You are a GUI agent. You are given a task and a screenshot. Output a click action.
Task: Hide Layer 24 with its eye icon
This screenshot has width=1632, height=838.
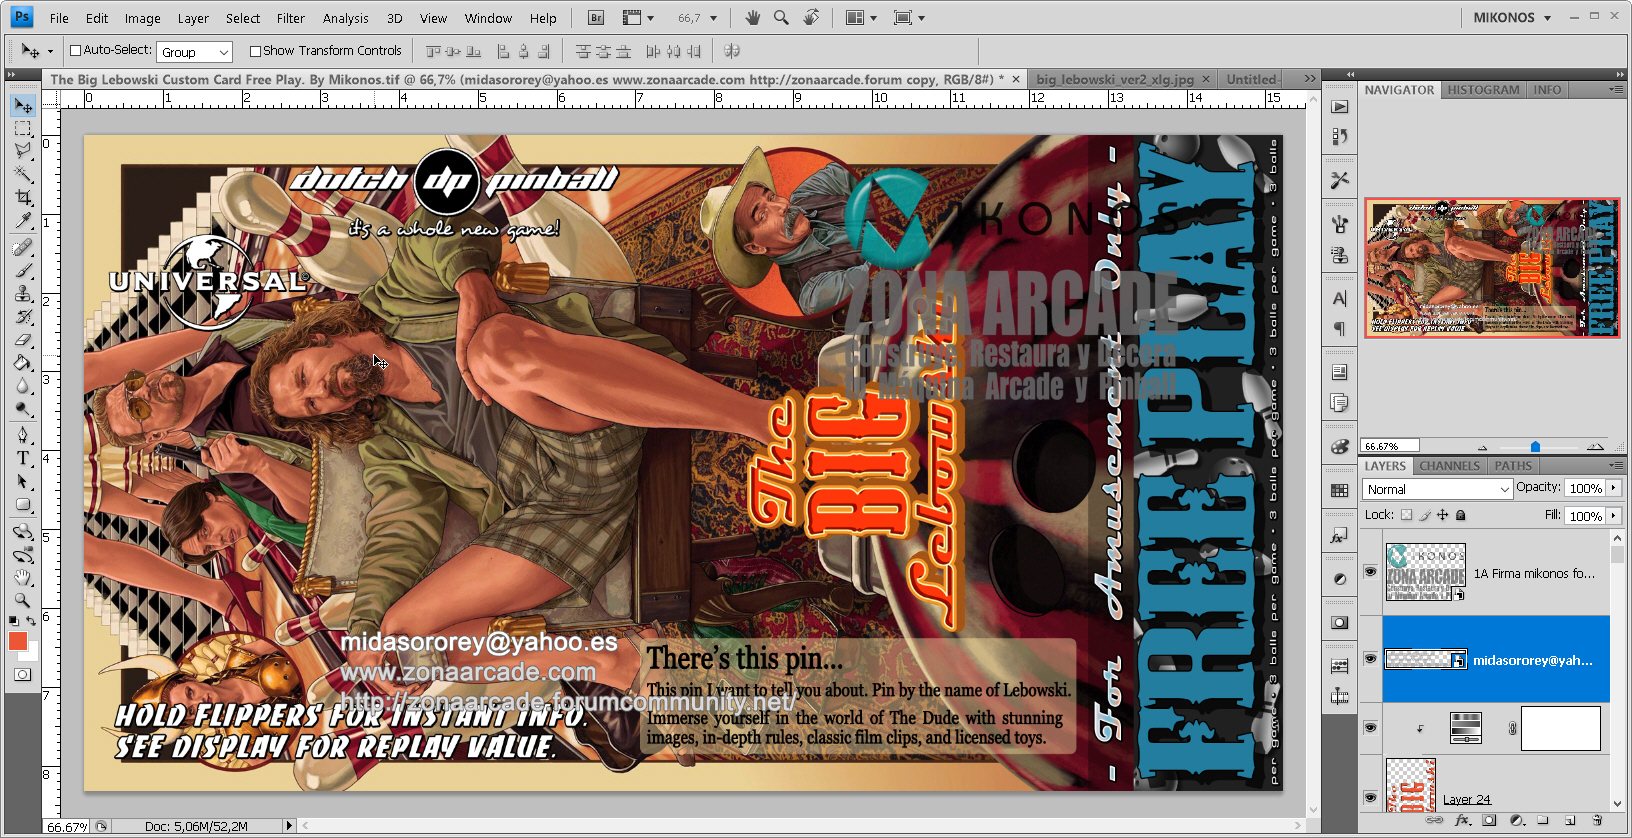(1370, 798)
